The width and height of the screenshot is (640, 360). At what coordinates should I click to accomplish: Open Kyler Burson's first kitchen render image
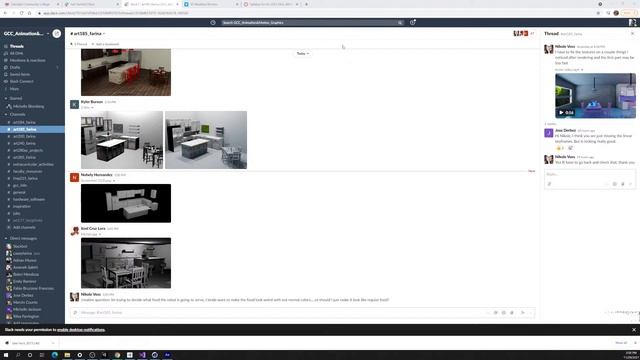122,140
